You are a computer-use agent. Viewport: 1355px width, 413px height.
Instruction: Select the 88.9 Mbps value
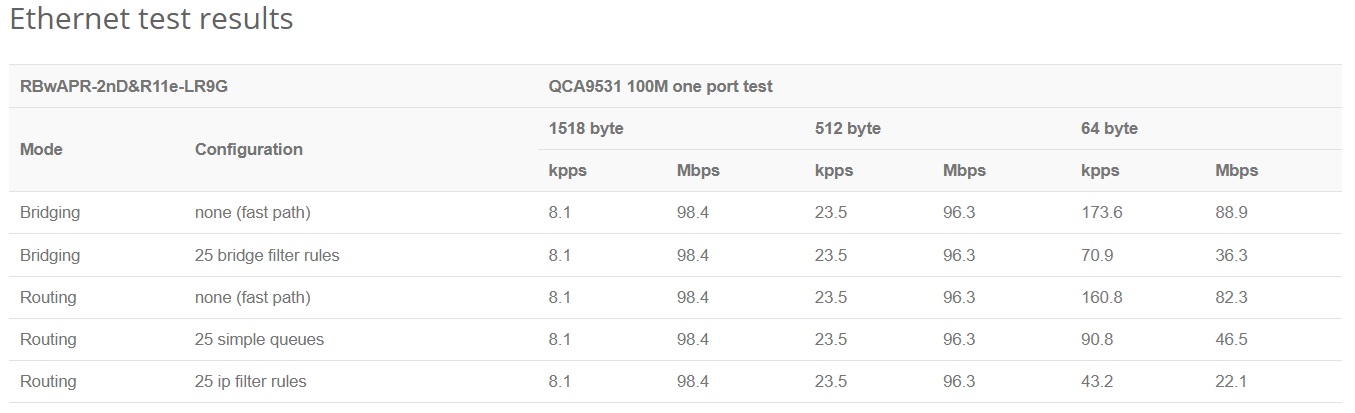[1231, 213]
